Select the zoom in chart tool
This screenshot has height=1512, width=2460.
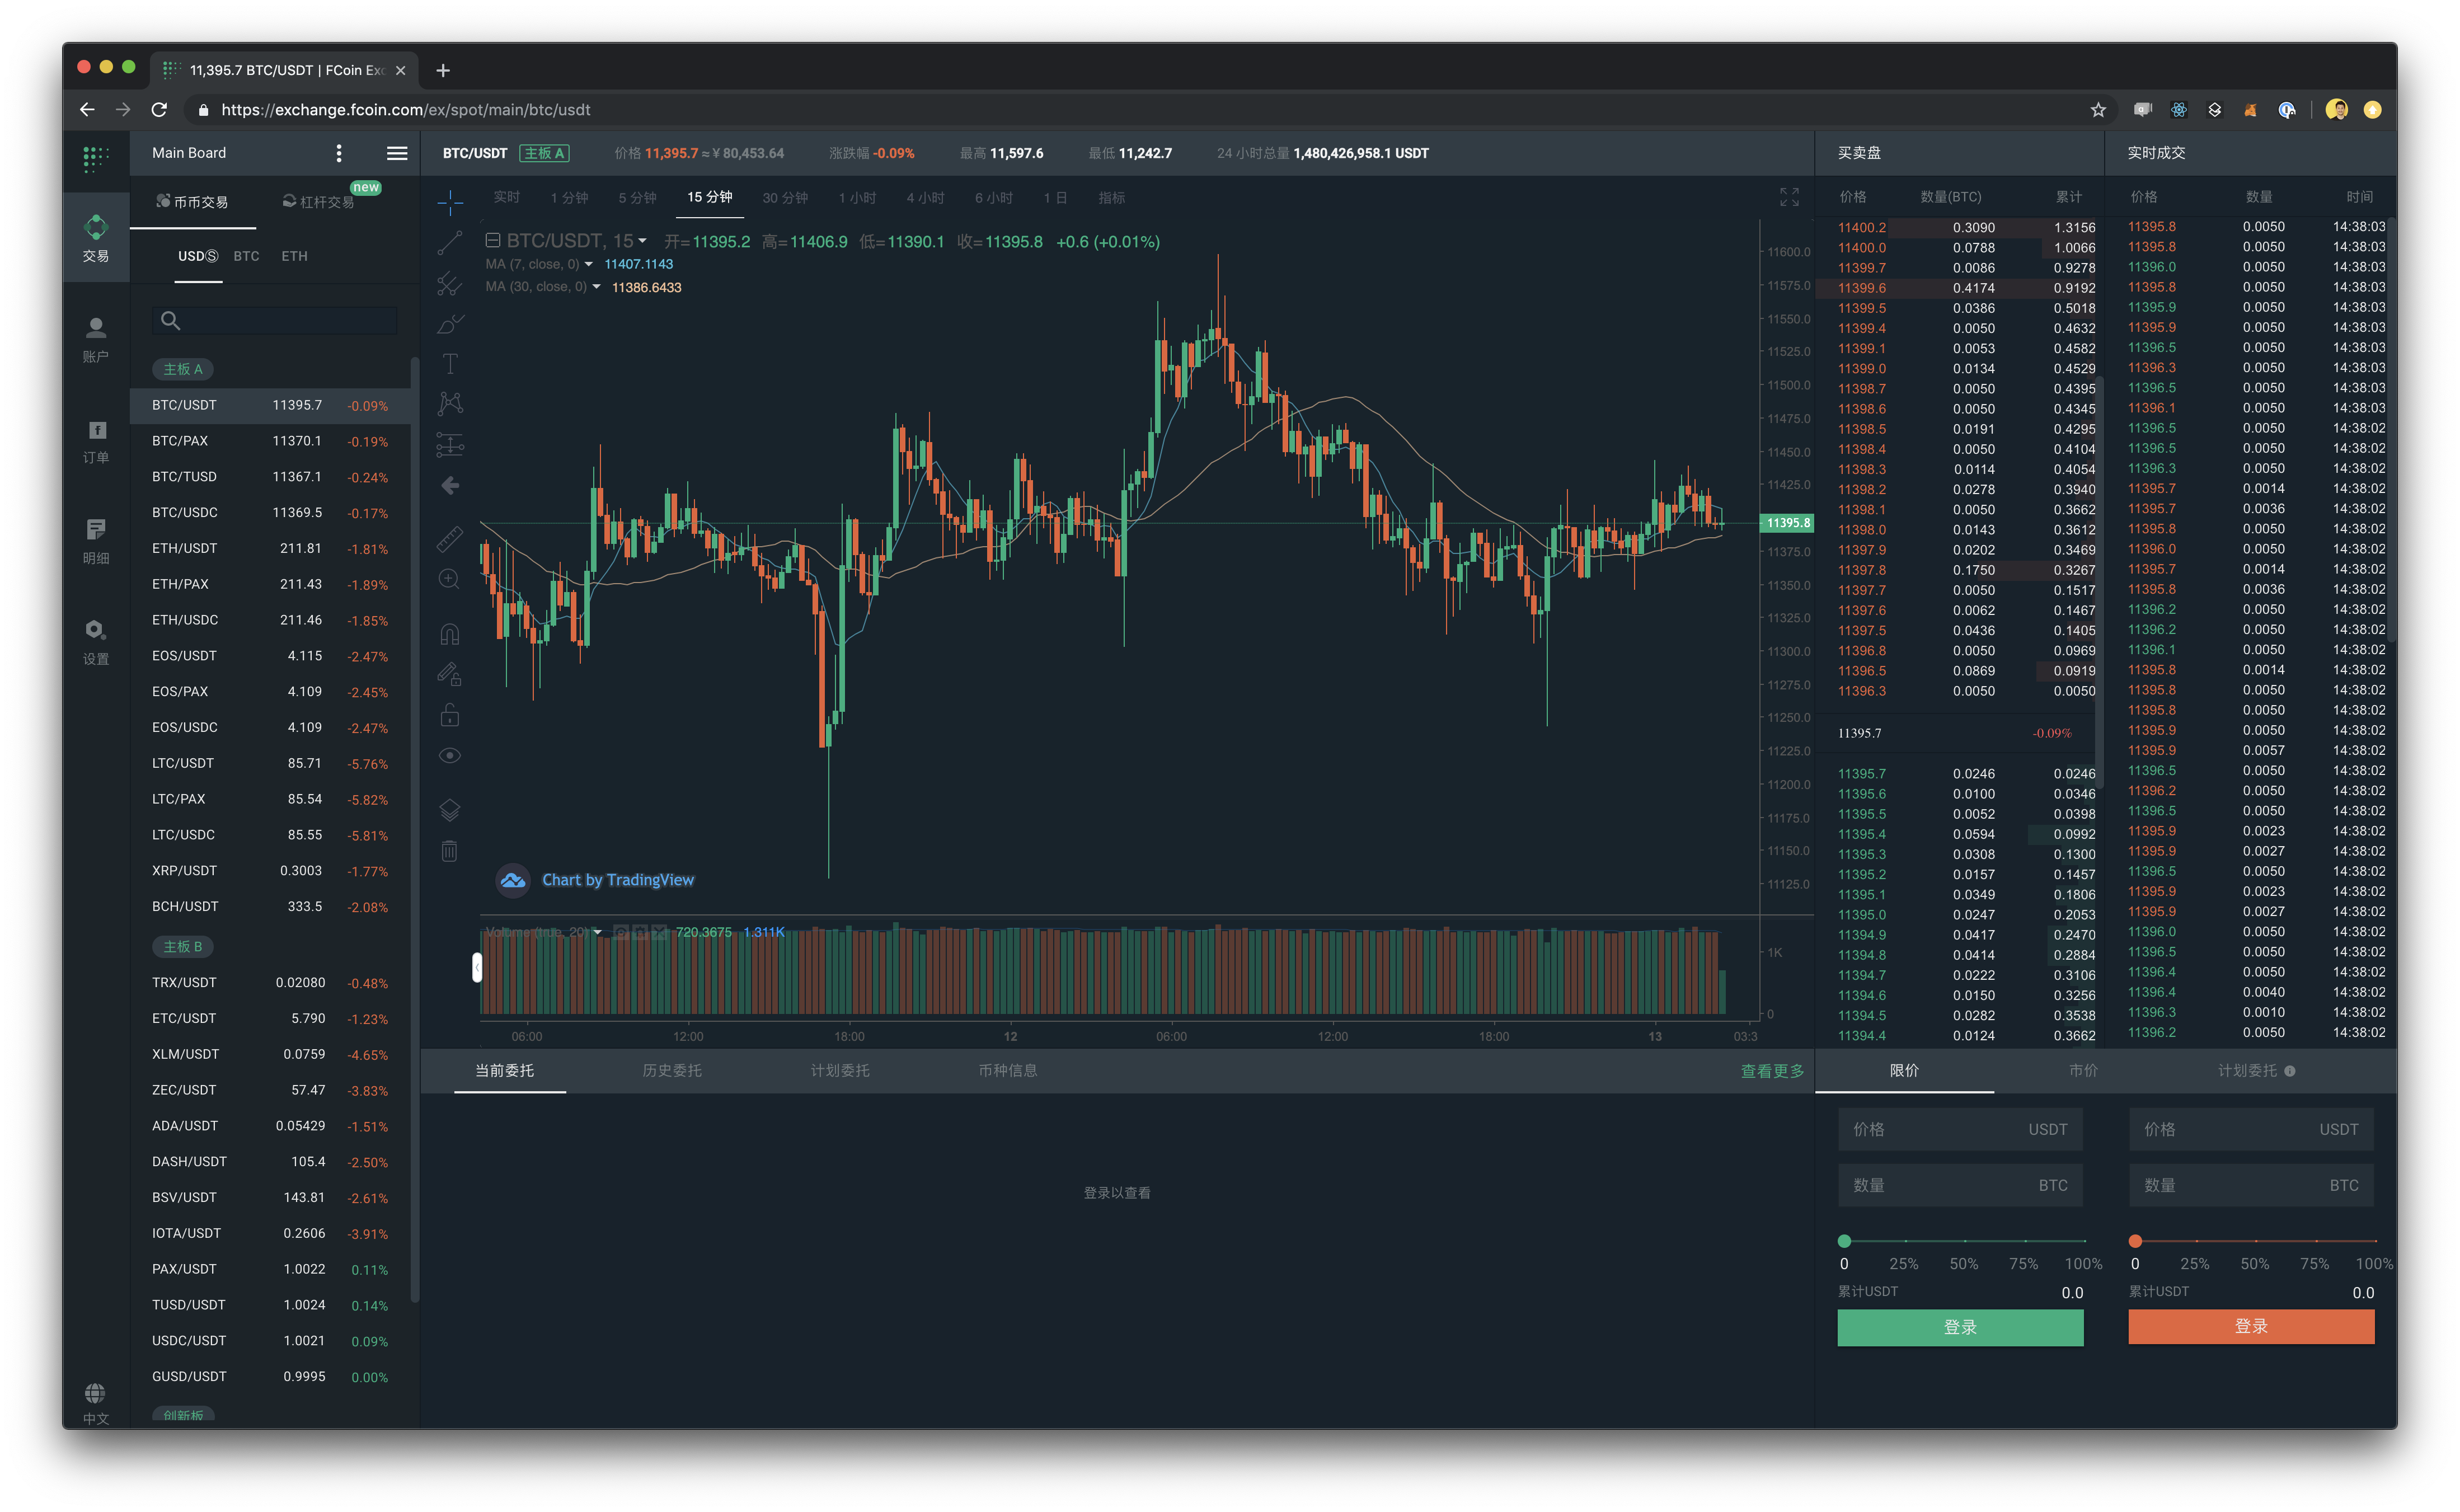pyautogui.click(x=450, y=580)
